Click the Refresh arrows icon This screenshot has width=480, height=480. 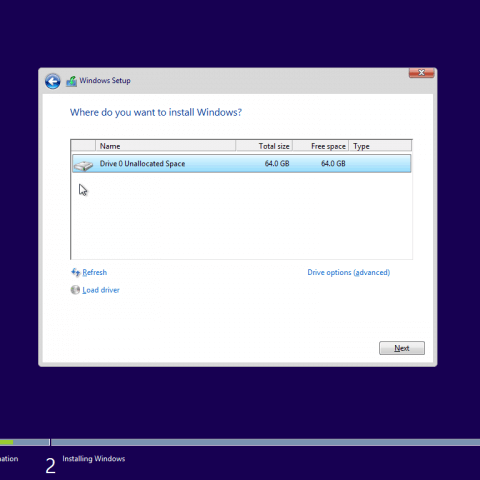76,272
